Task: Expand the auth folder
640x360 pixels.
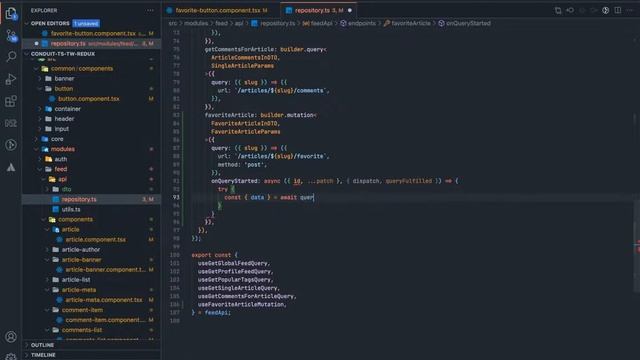Action: pyautogui.click(x=60, y=159)
